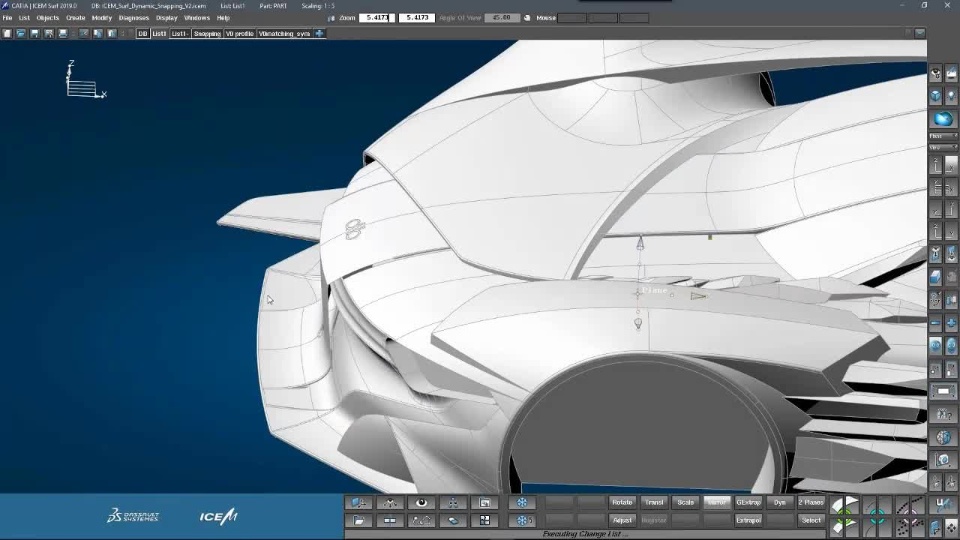Click the Save icon in top toolbar
The width and height of the screenshot is (960, 540).
click(x=35, y=34)
